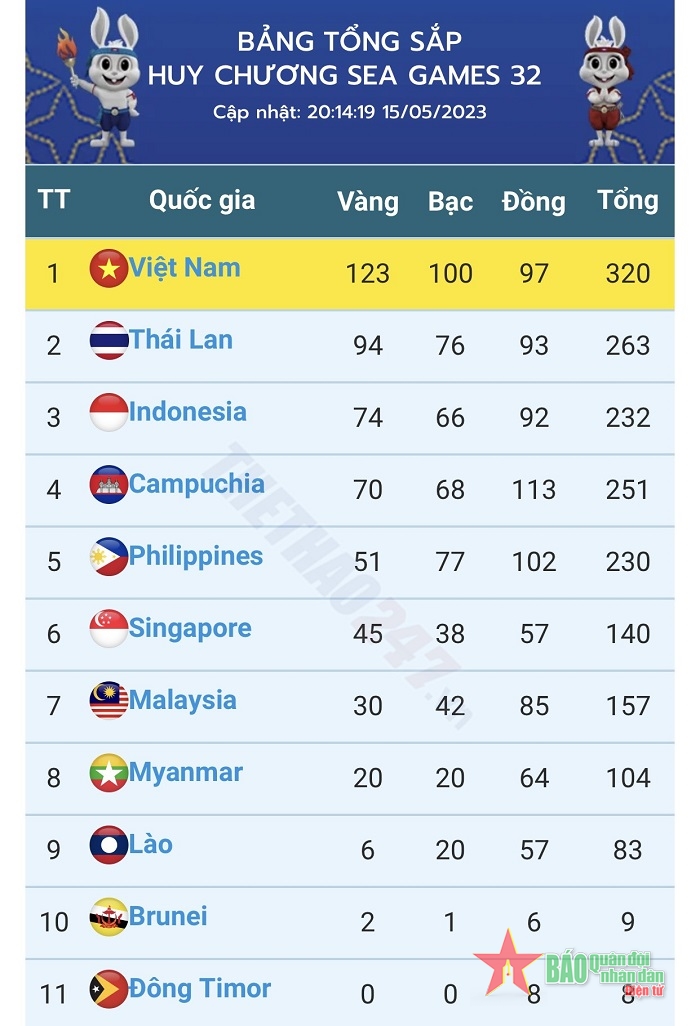Click the Malaysia flag icon
Viewport: 700px width, 1026px height.
108,701
